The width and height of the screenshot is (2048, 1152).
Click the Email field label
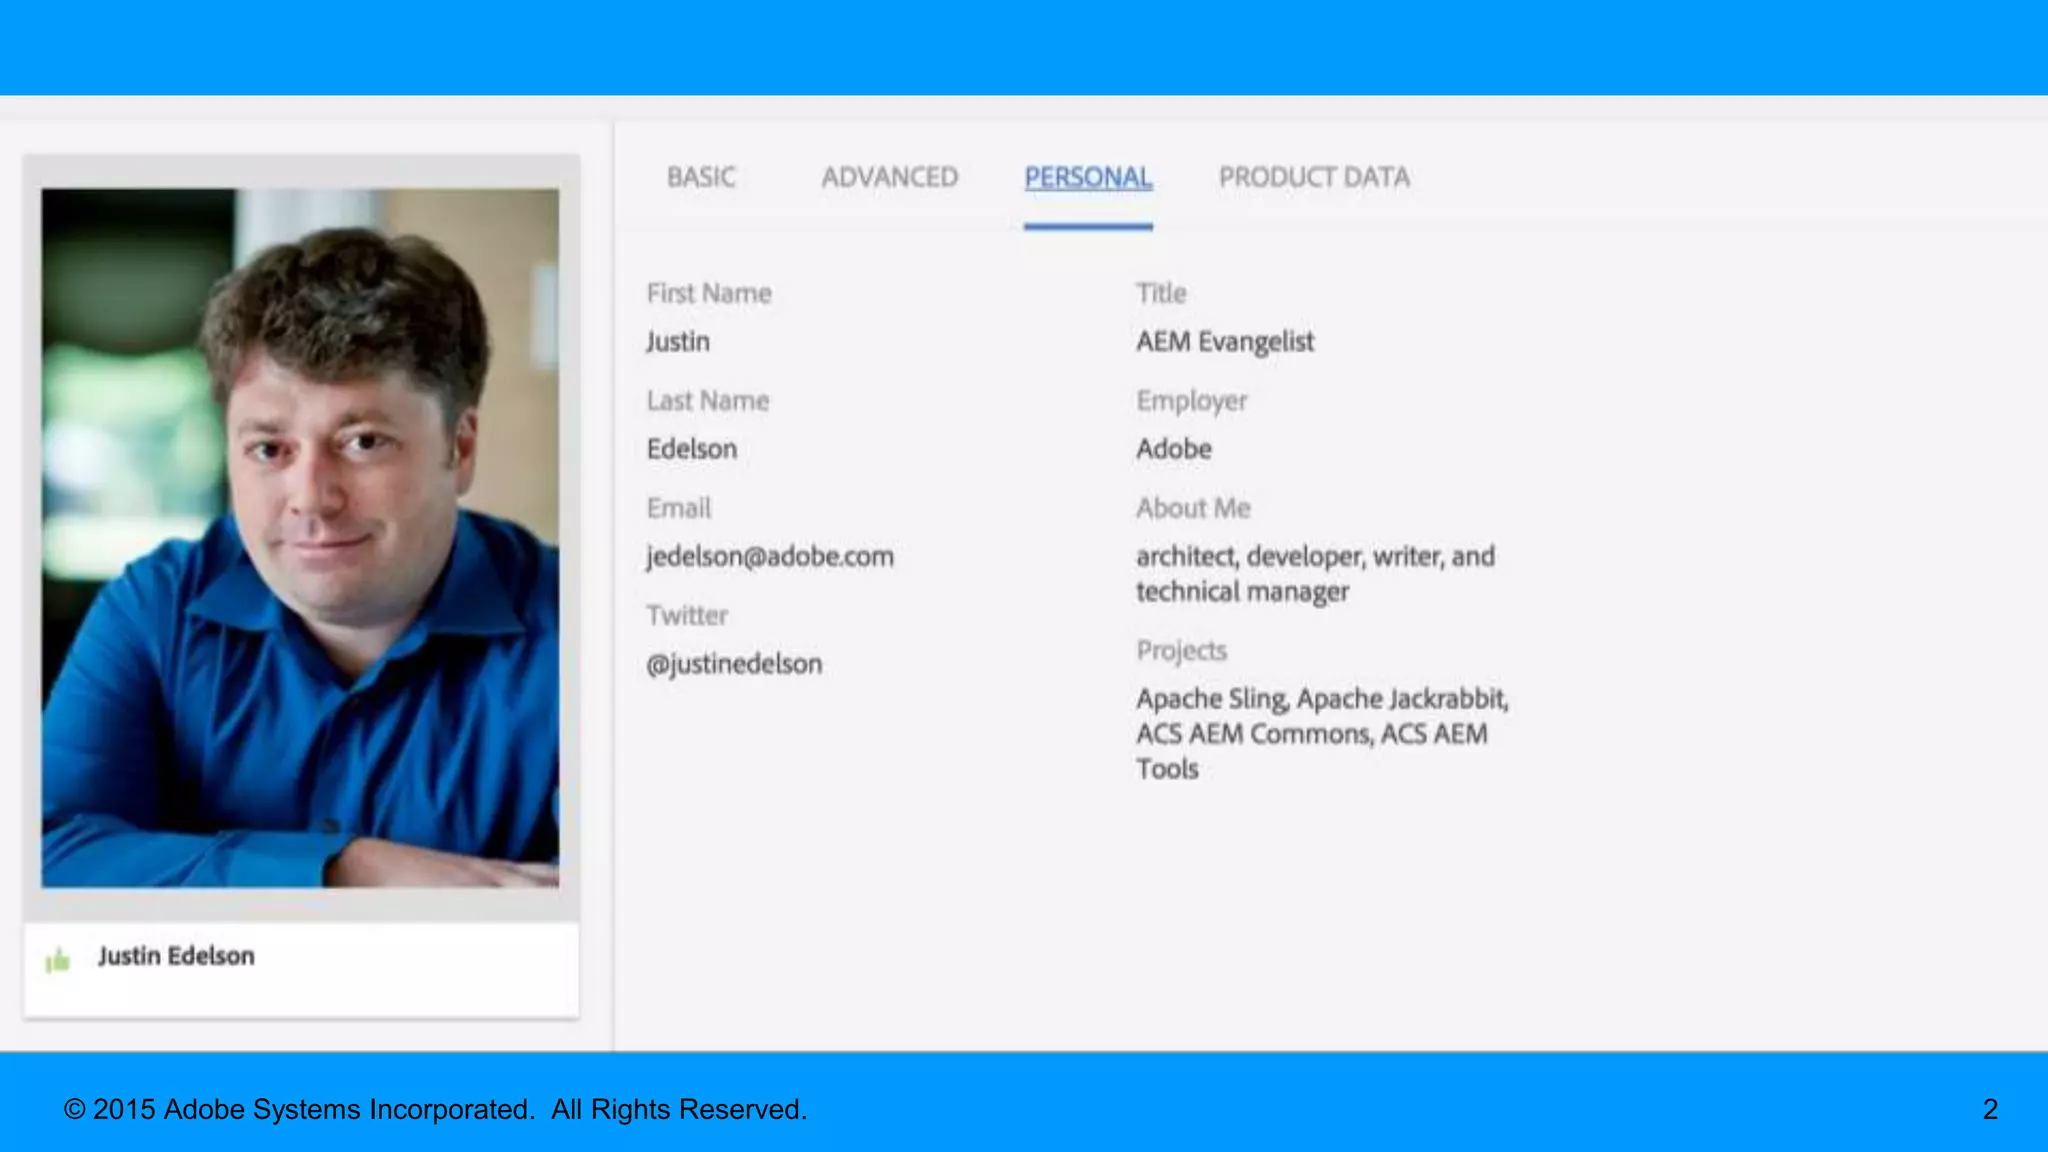pyautogui.click(x=679, y=508)
